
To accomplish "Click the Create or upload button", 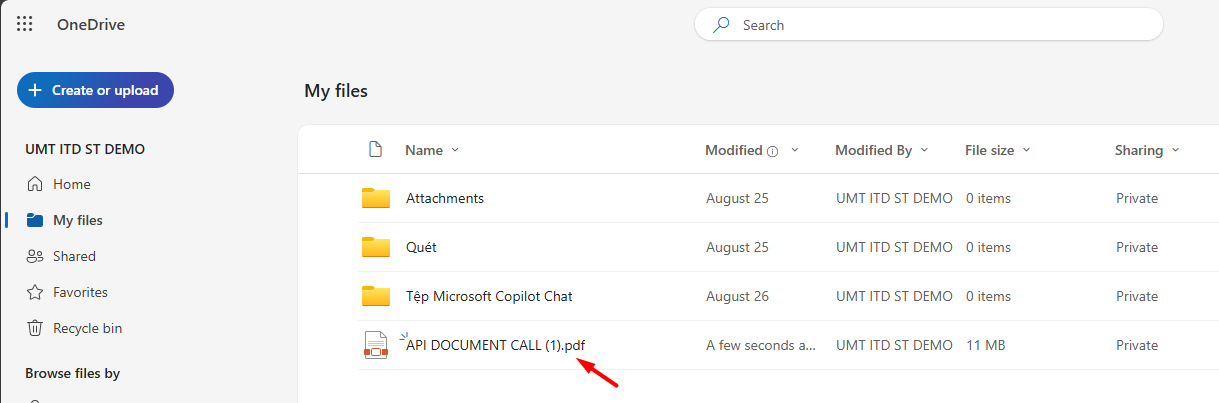I will [95, 90].
